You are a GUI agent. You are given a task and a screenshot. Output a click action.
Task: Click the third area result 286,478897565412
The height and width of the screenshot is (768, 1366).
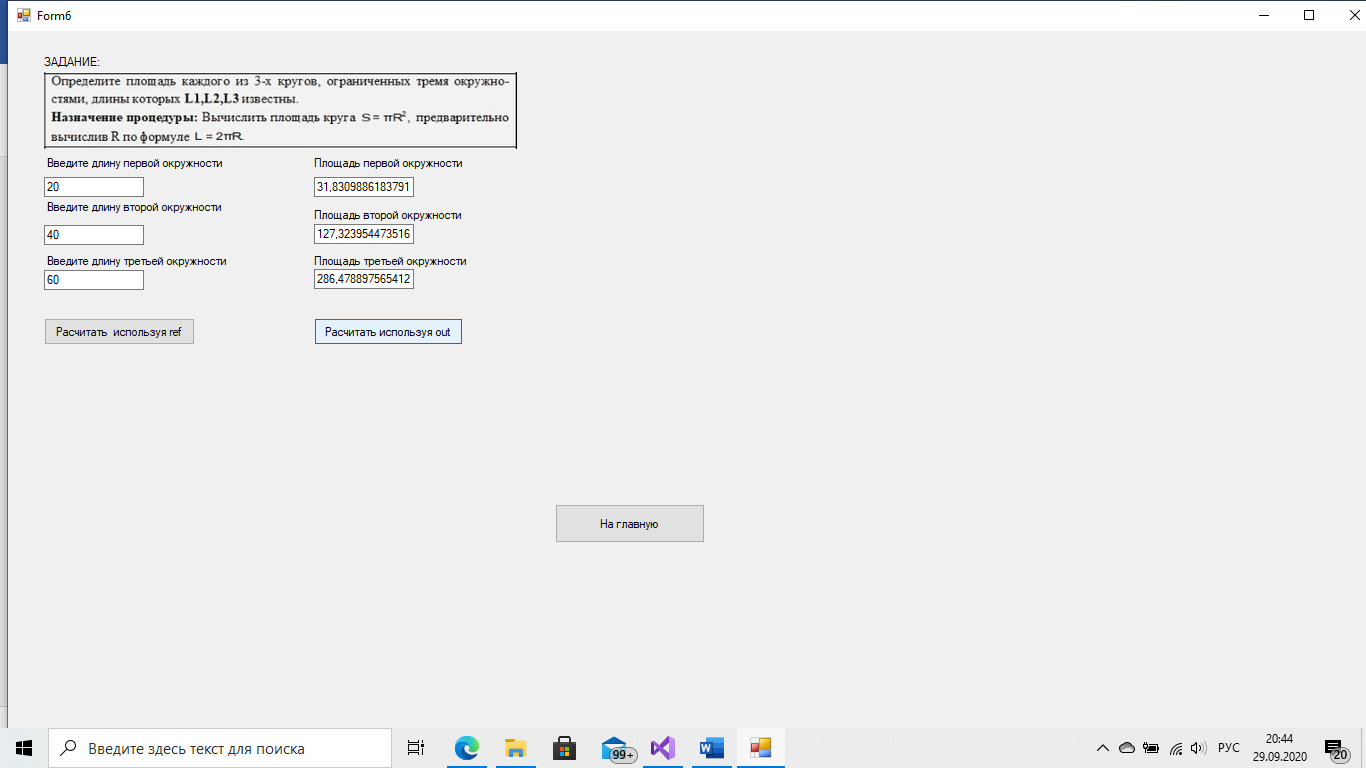[364, 280]
